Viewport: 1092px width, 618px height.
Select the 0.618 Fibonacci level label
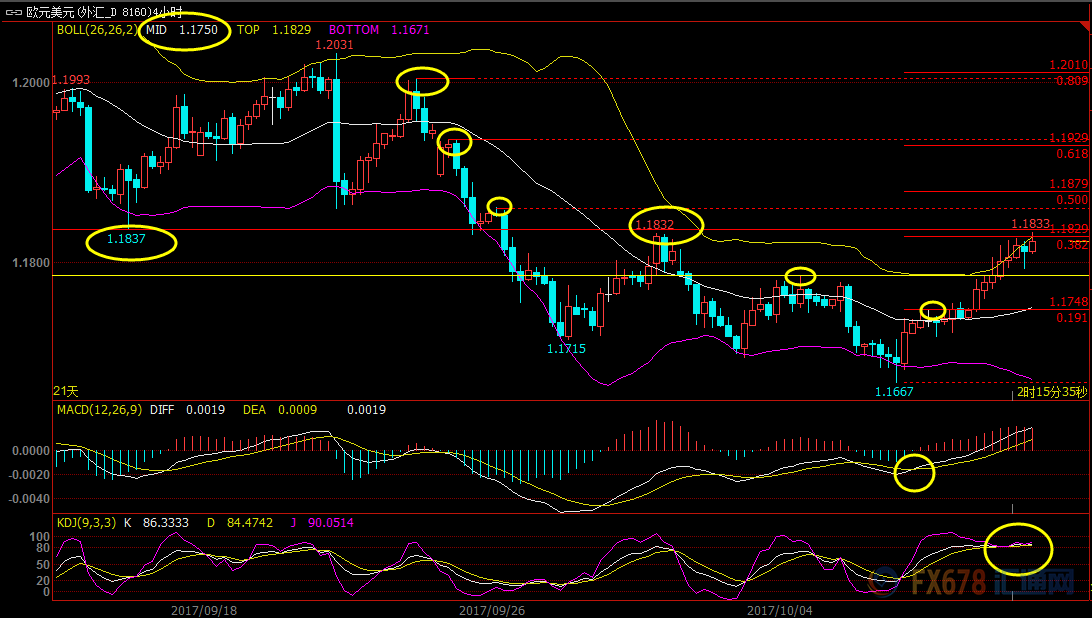pyautogui.click(x=1072, y=154)
